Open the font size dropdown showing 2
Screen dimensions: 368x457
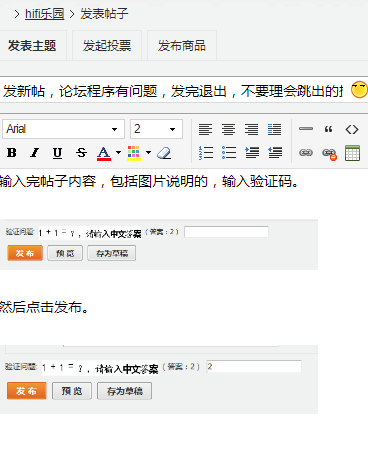pos(156,129)
